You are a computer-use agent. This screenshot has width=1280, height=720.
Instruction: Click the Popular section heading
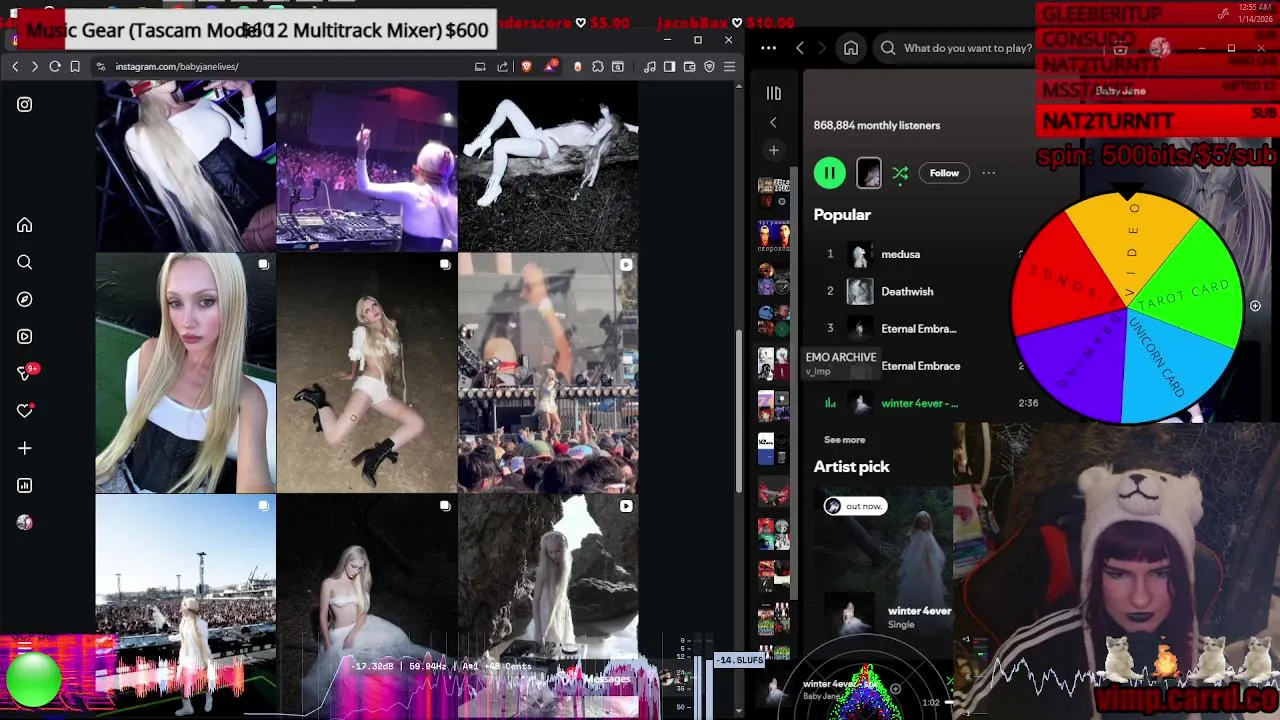click(842, 215)
